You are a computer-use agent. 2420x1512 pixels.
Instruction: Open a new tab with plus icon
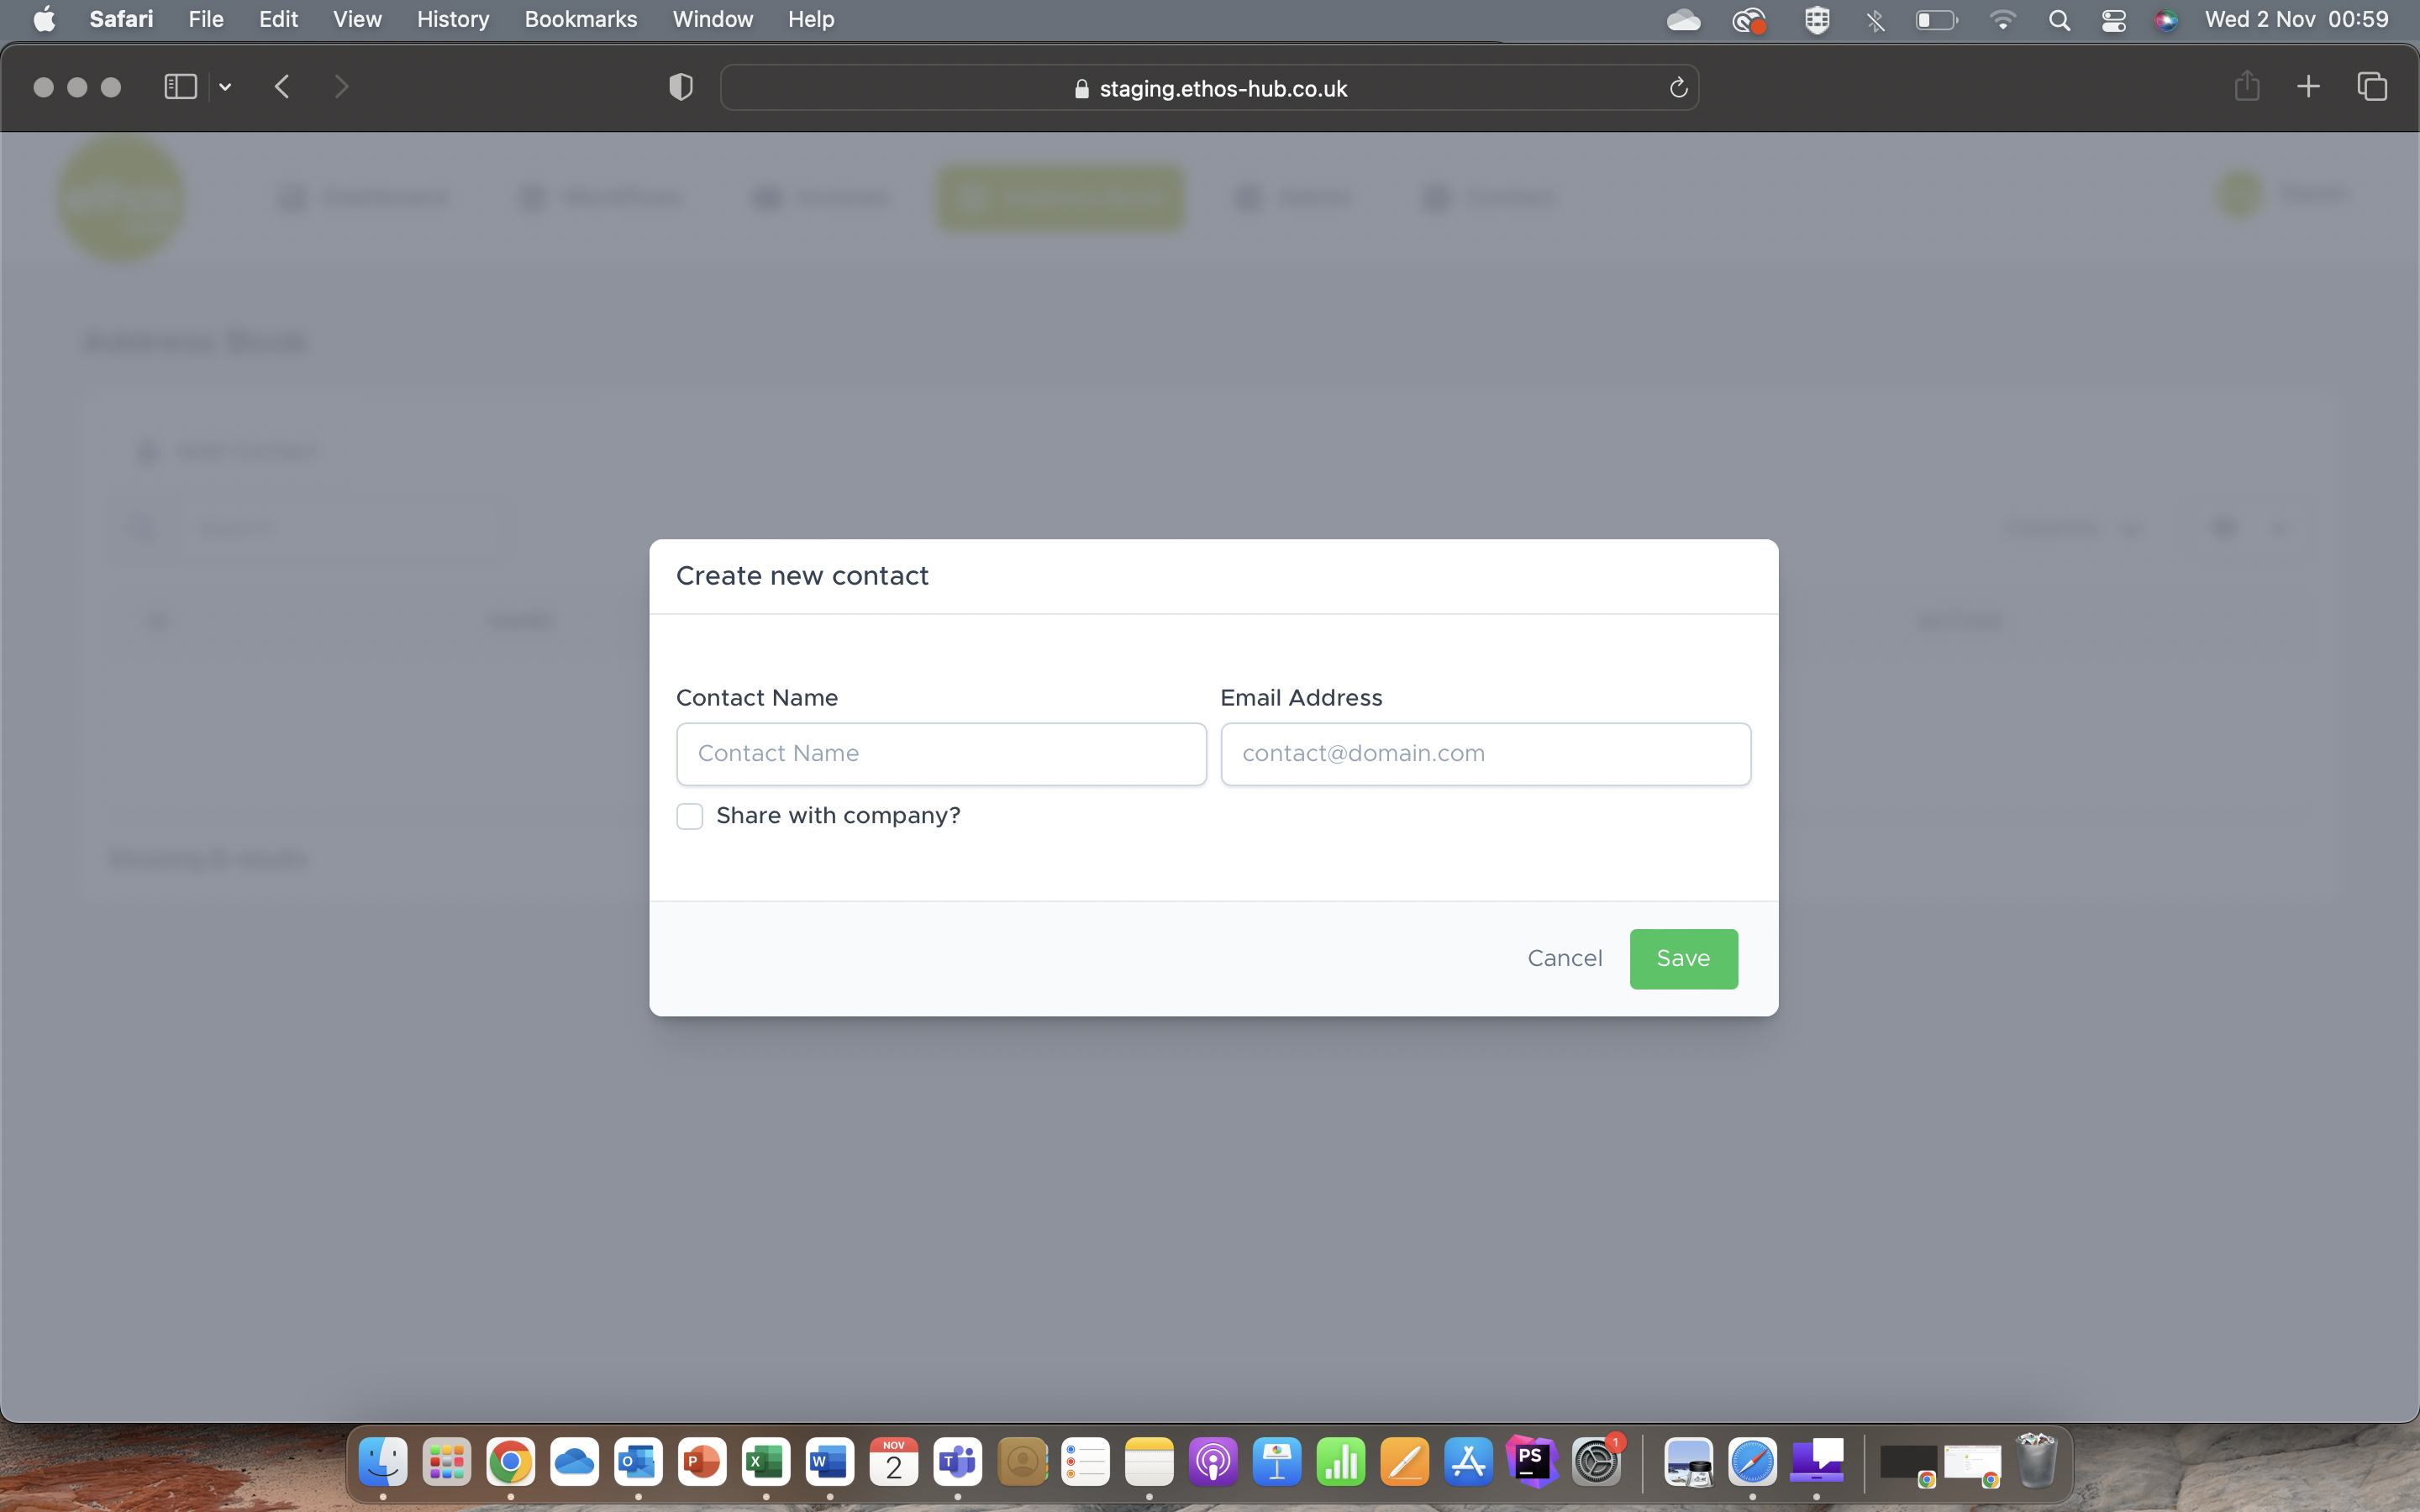point(2308,87)
